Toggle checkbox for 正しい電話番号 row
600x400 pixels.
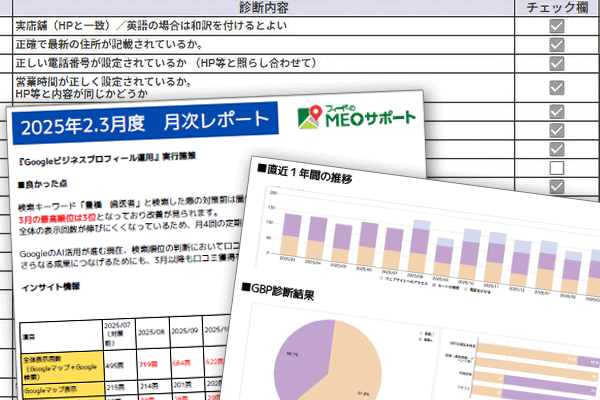click(557, 64)
